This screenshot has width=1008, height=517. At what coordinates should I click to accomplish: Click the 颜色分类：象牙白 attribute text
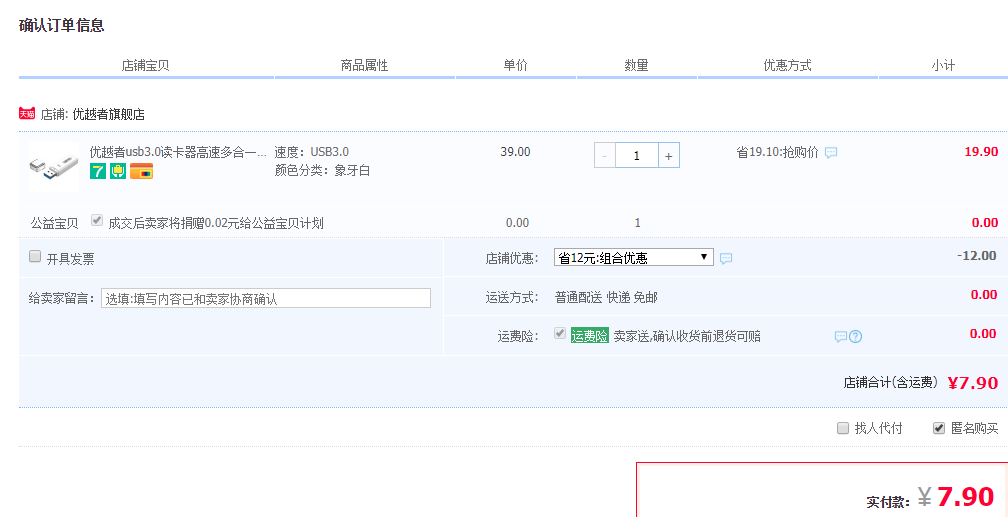[322, 170]
